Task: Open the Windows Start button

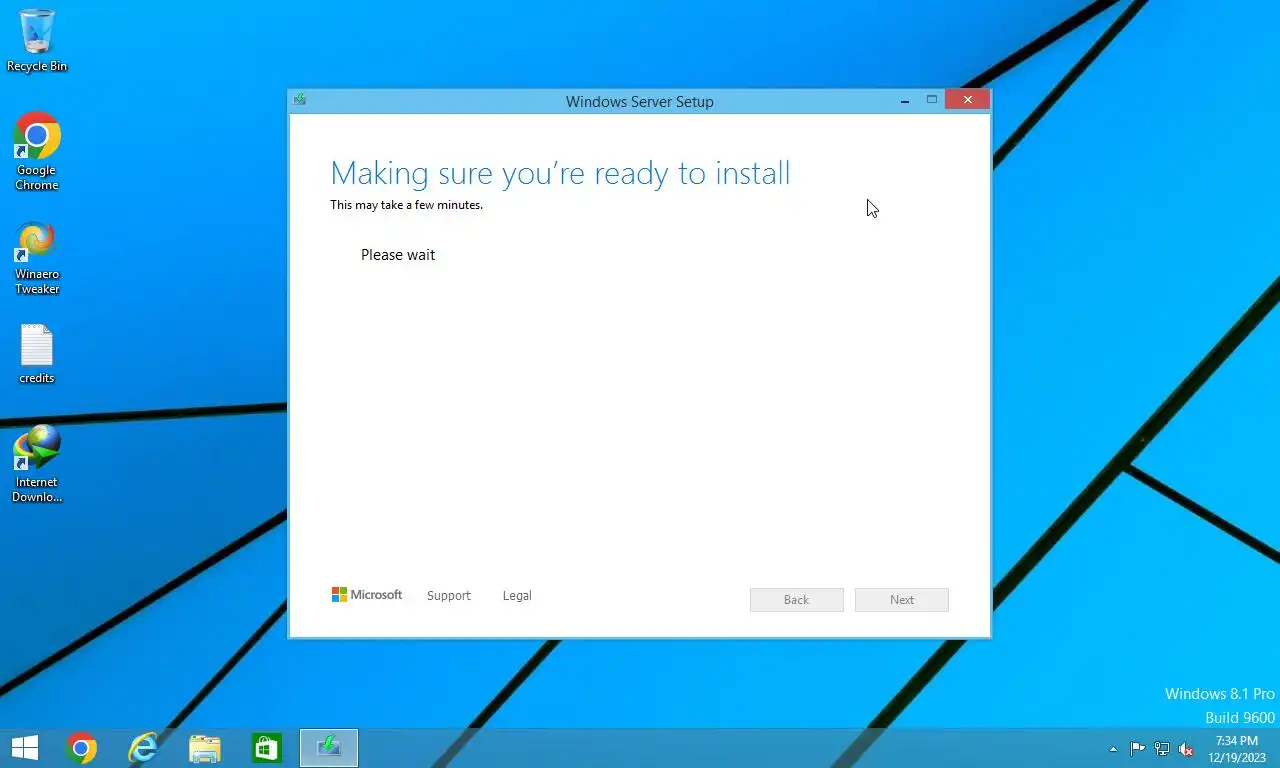Action: click(24, 748)
